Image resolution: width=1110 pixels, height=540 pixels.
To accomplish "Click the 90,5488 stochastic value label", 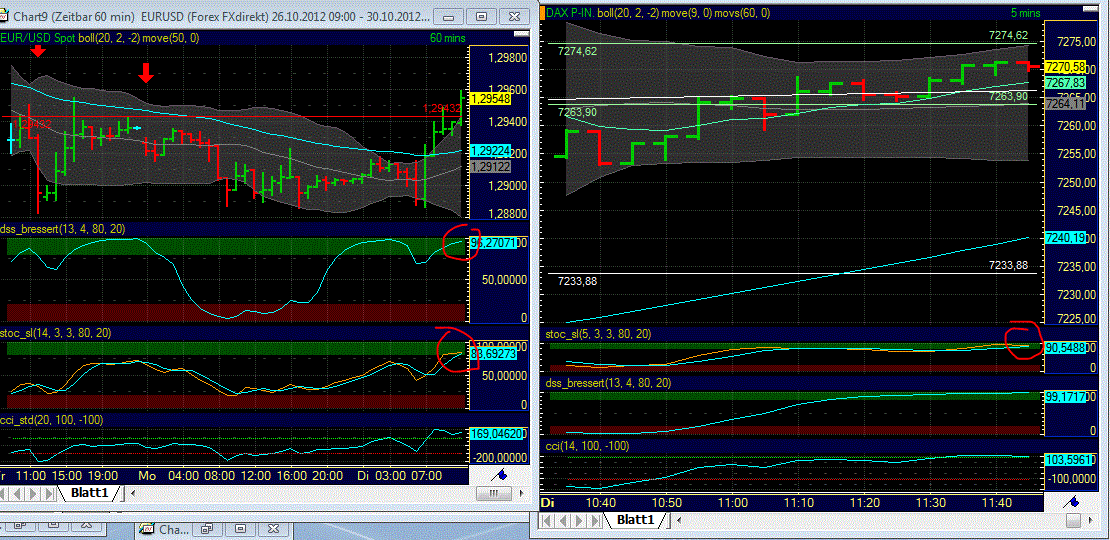I will click(1065, 349).
